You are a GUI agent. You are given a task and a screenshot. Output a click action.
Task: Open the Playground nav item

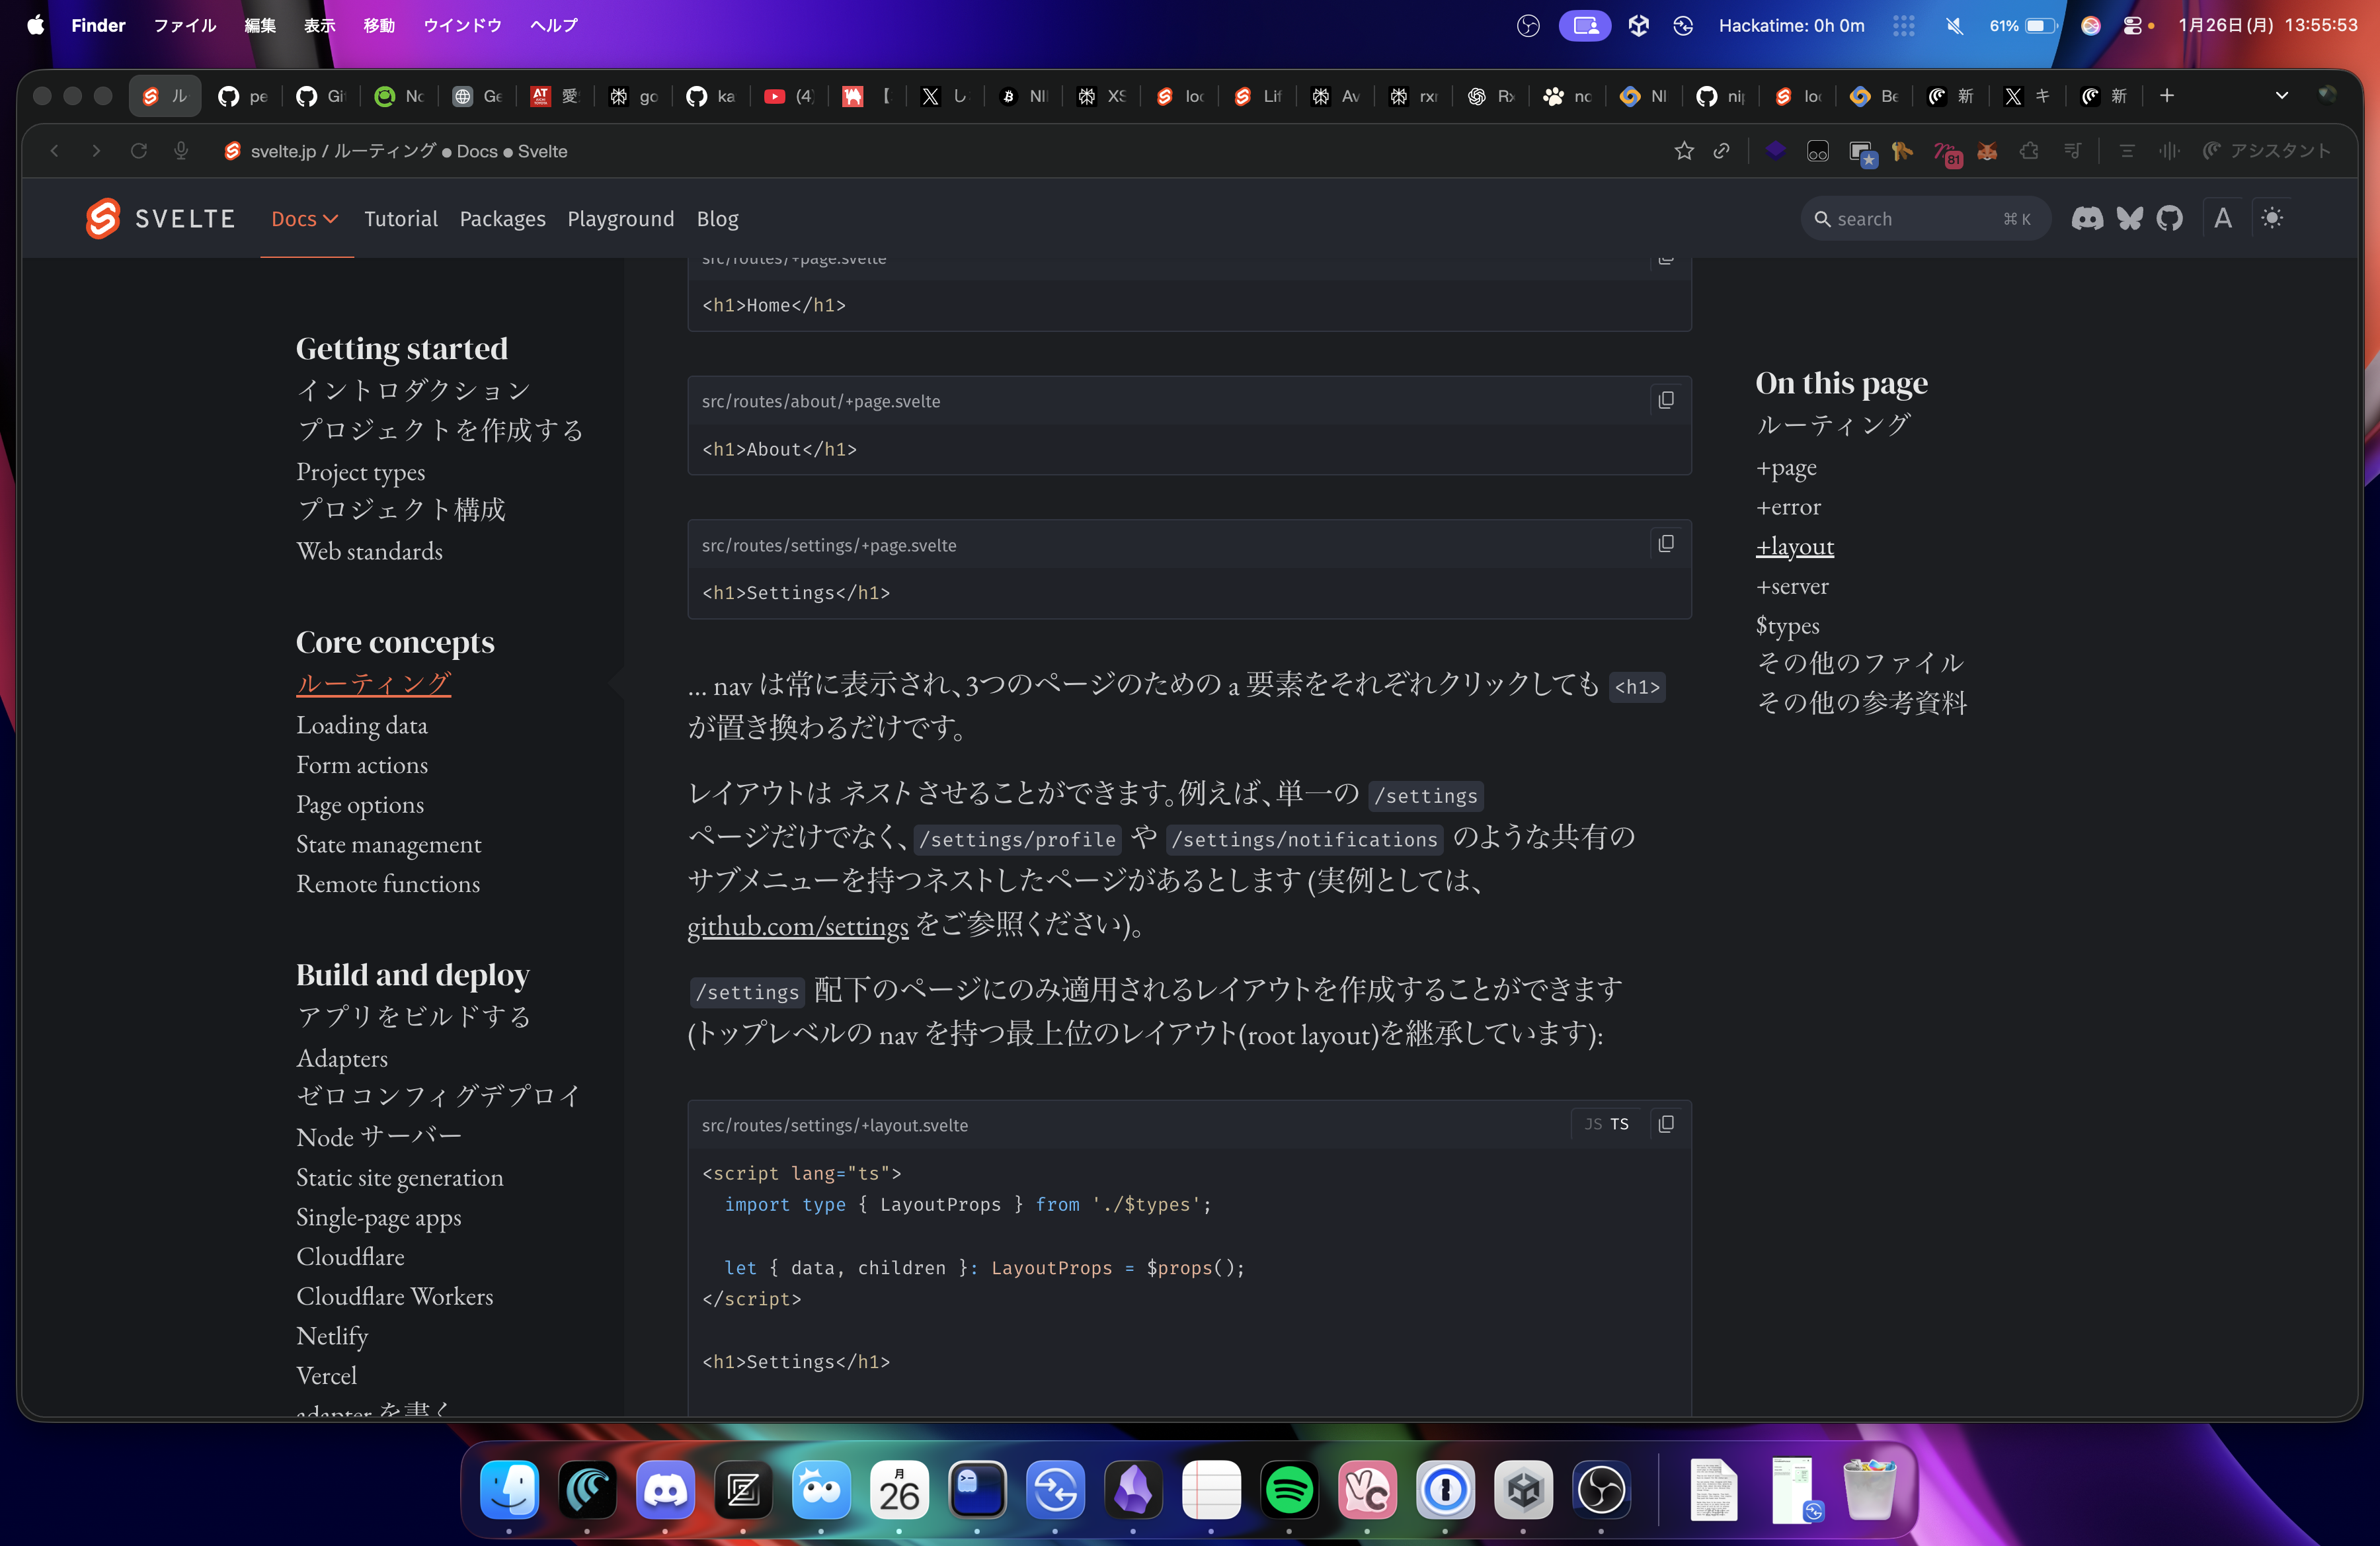tap(620, 219)
